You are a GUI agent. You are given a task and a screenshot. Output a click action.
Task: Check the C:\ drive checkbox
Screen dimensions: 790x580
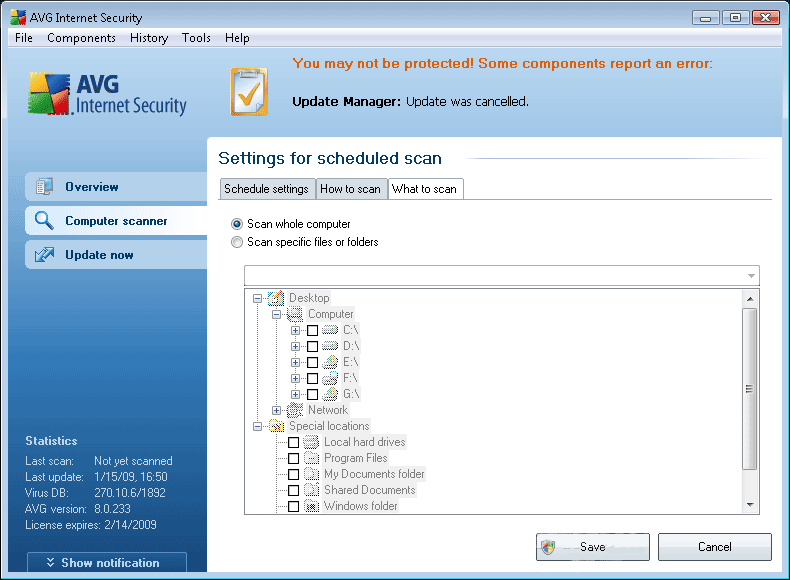coord(312,330)
